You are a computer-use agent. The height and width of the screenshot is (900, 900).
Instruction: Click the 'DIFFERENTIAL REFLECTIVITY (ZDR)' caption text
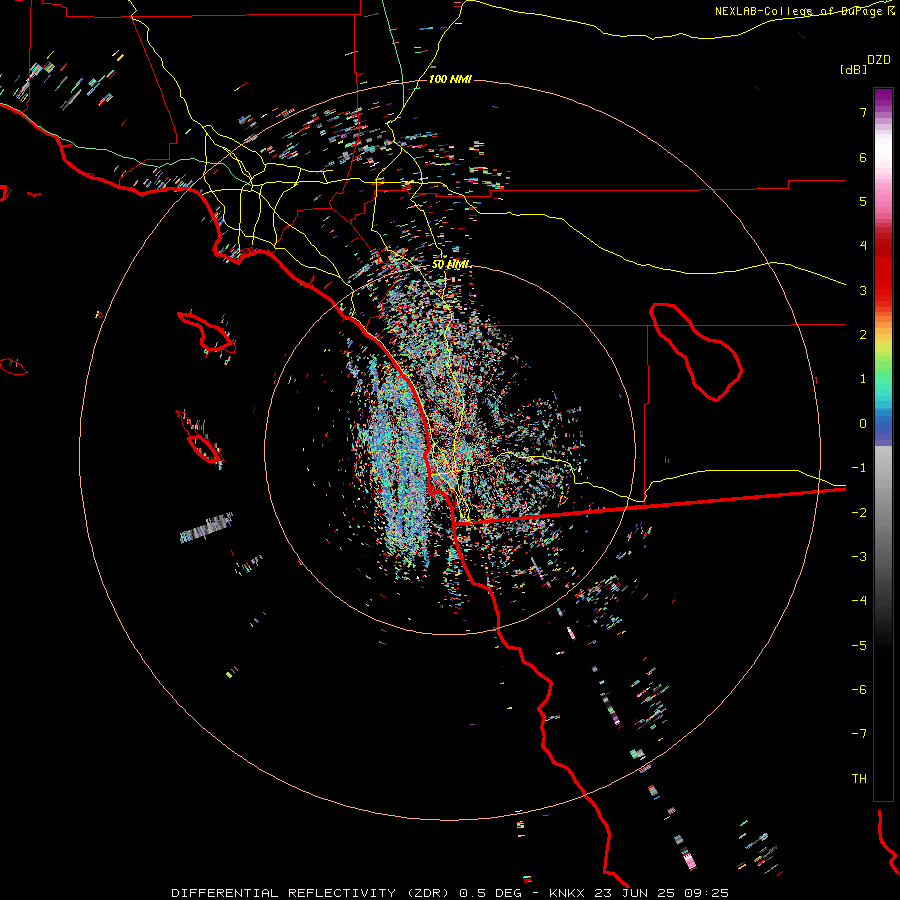[x=313, y=893]
